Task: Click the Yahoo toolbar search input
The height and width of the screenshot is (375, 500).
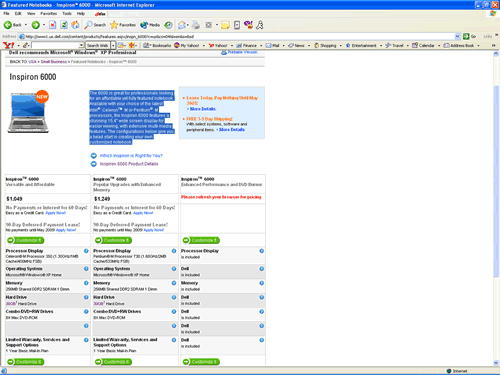Action: click(x=55, y=45)
